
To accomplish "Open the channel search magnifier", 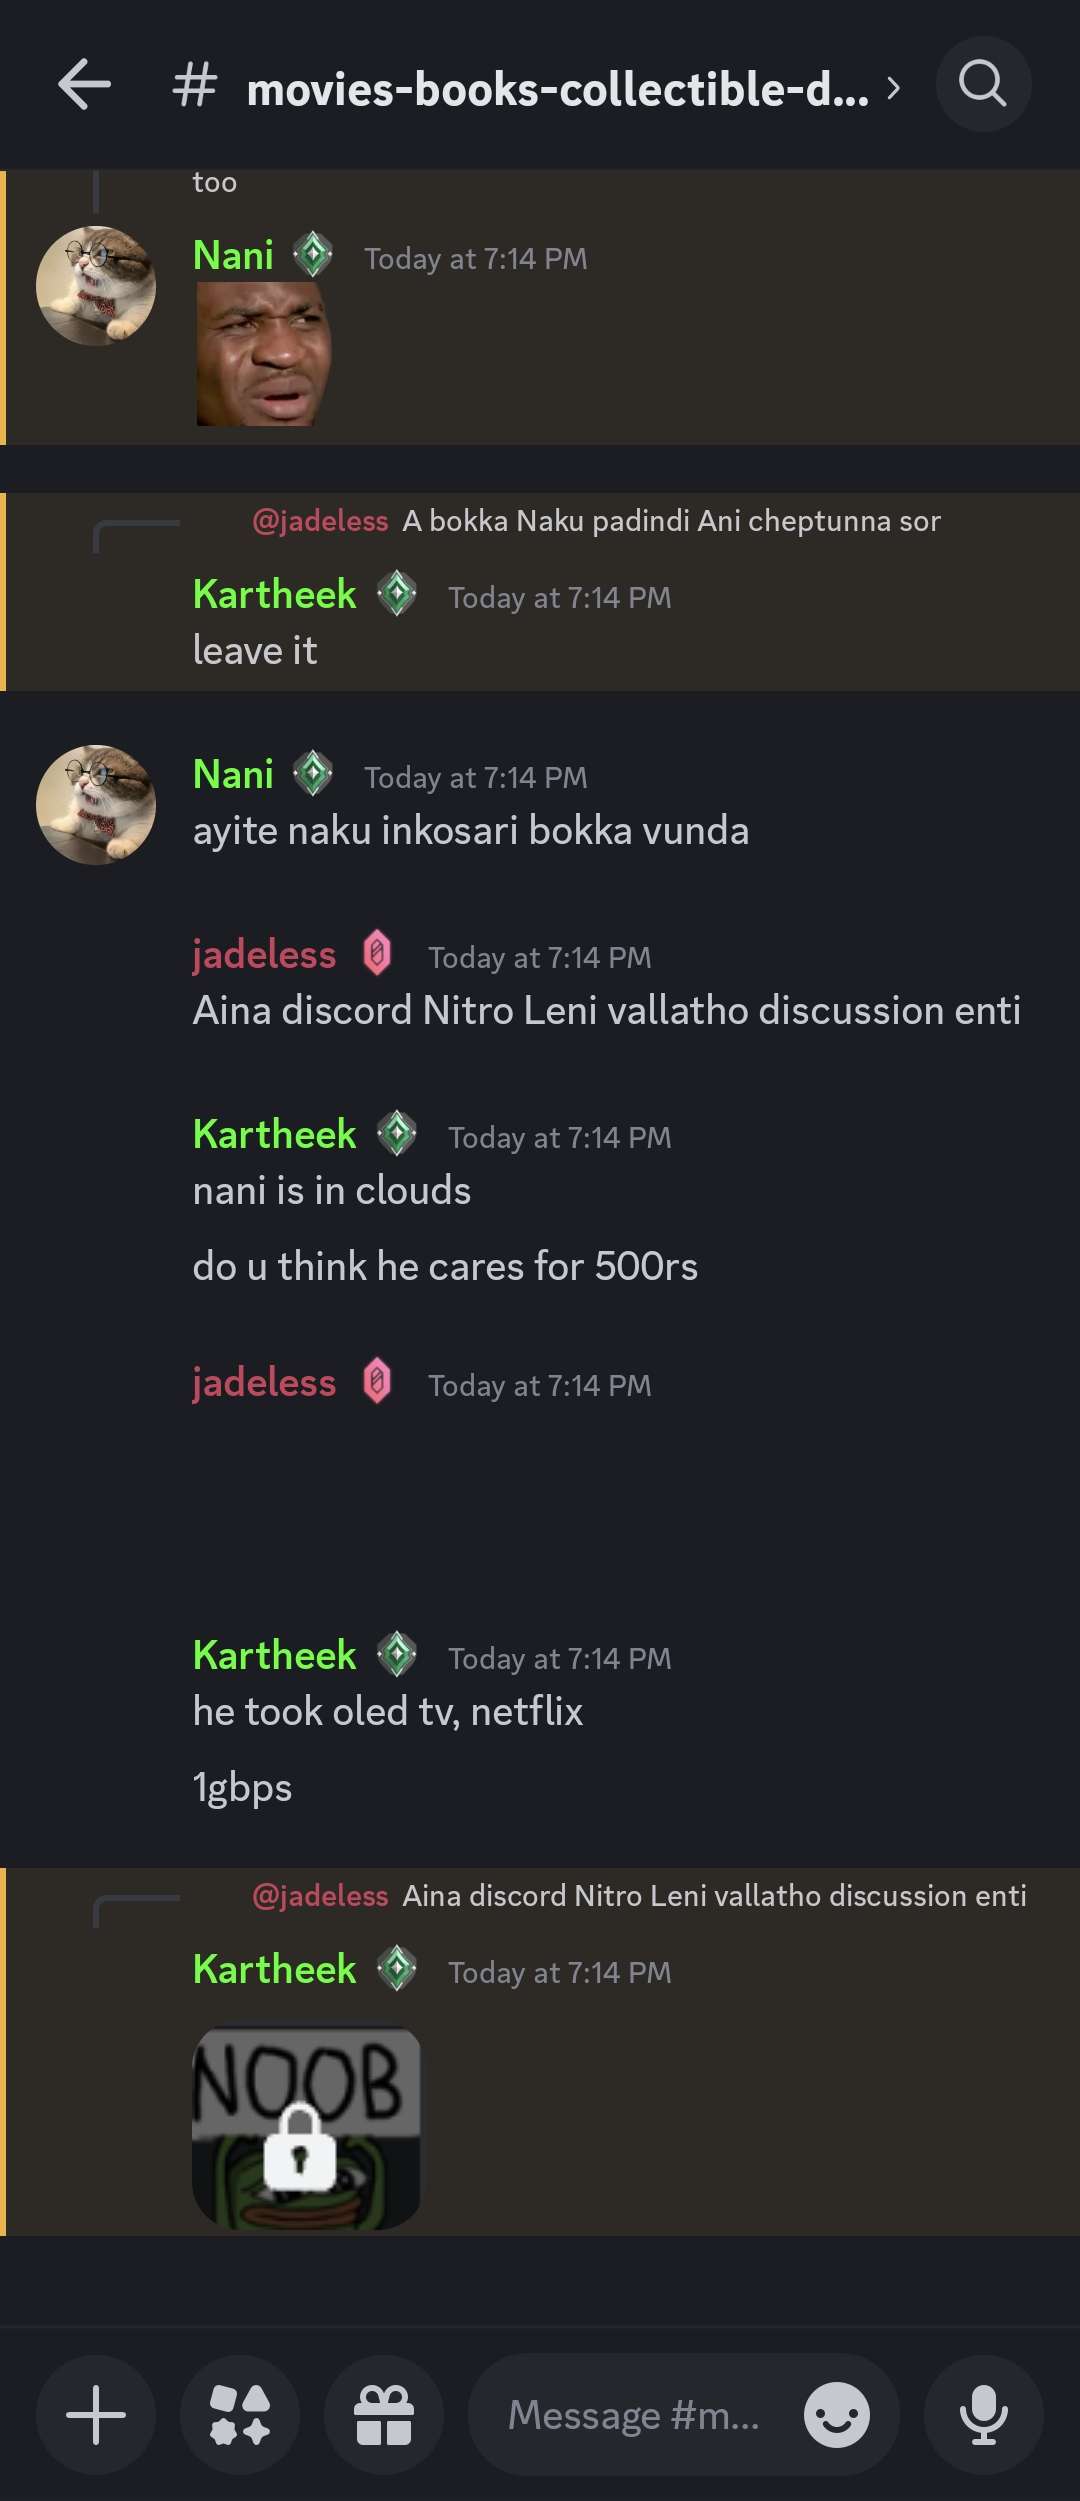I will click(x=982, y=84).
